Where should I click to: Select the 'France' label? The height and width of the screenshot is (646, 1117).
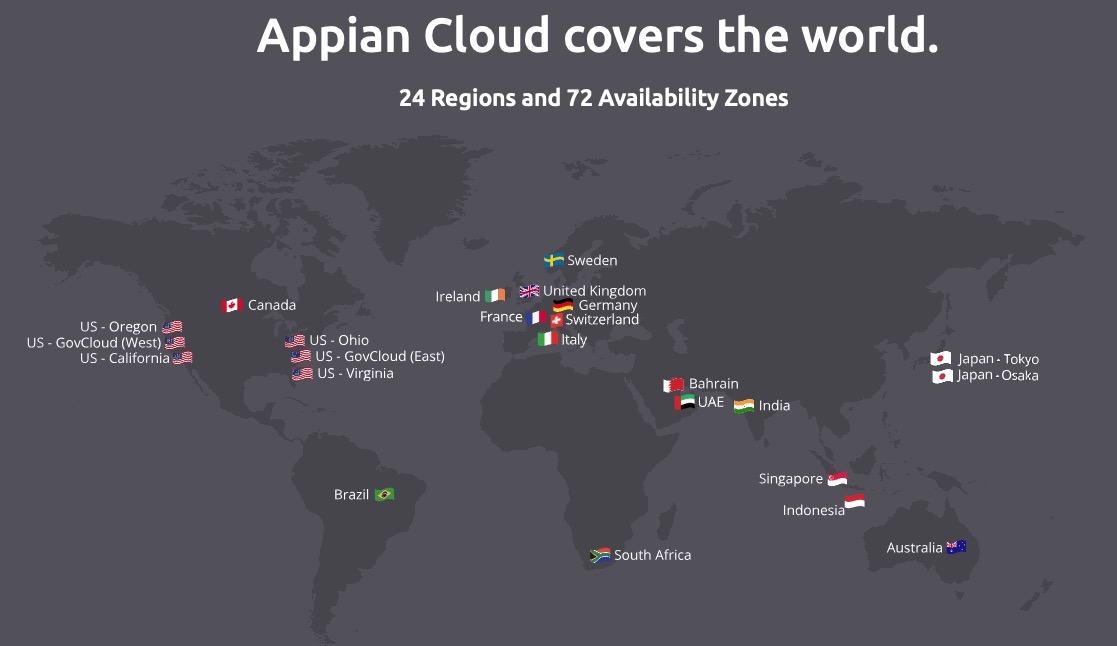(x=502, y=316)
